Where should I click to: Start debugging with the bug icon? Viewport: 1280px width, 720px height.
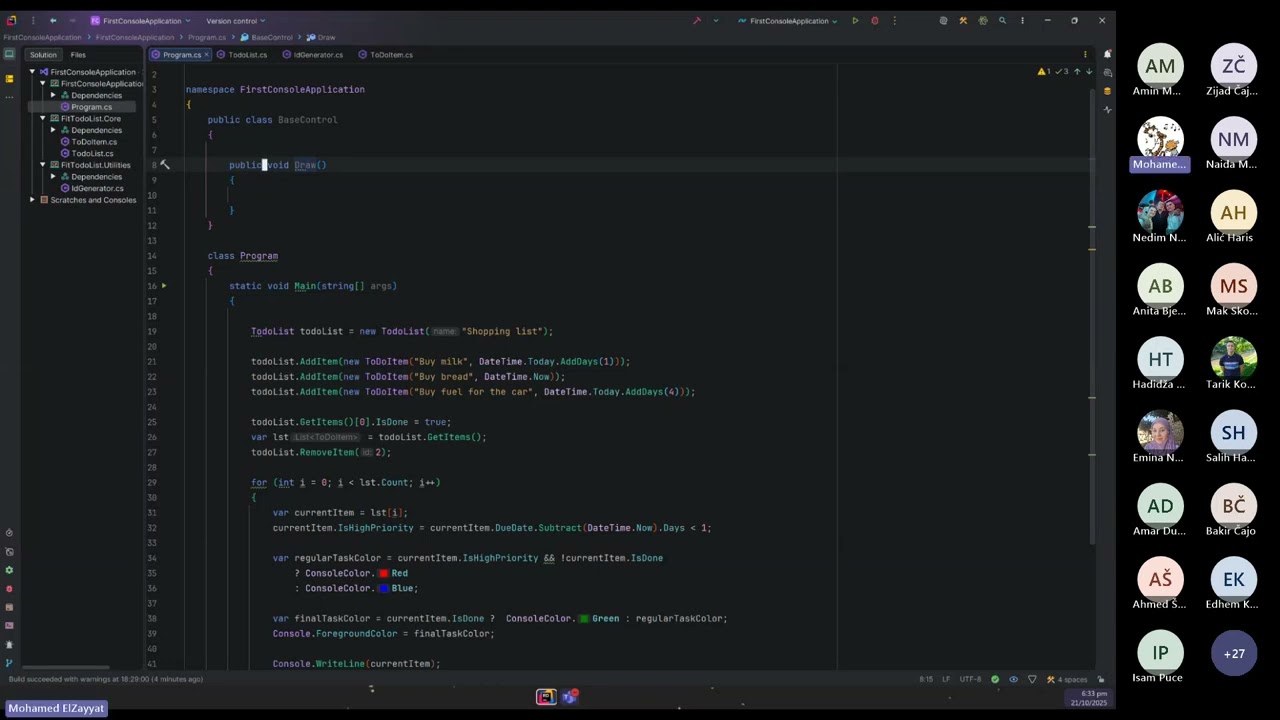tap(875, 21)
